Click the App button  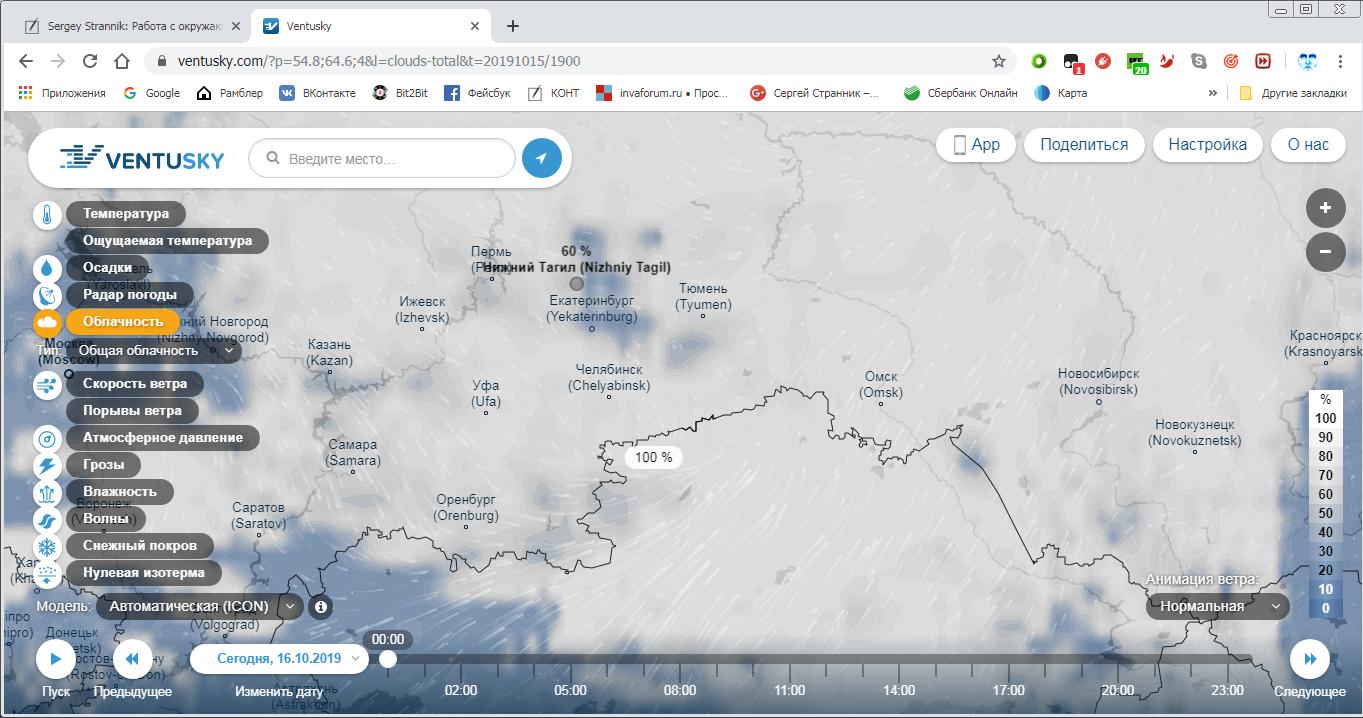click(976, 144)
